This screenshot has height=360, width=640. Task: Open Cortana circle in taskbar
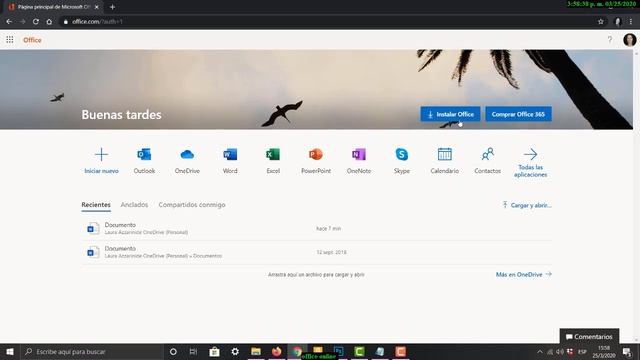173,351
